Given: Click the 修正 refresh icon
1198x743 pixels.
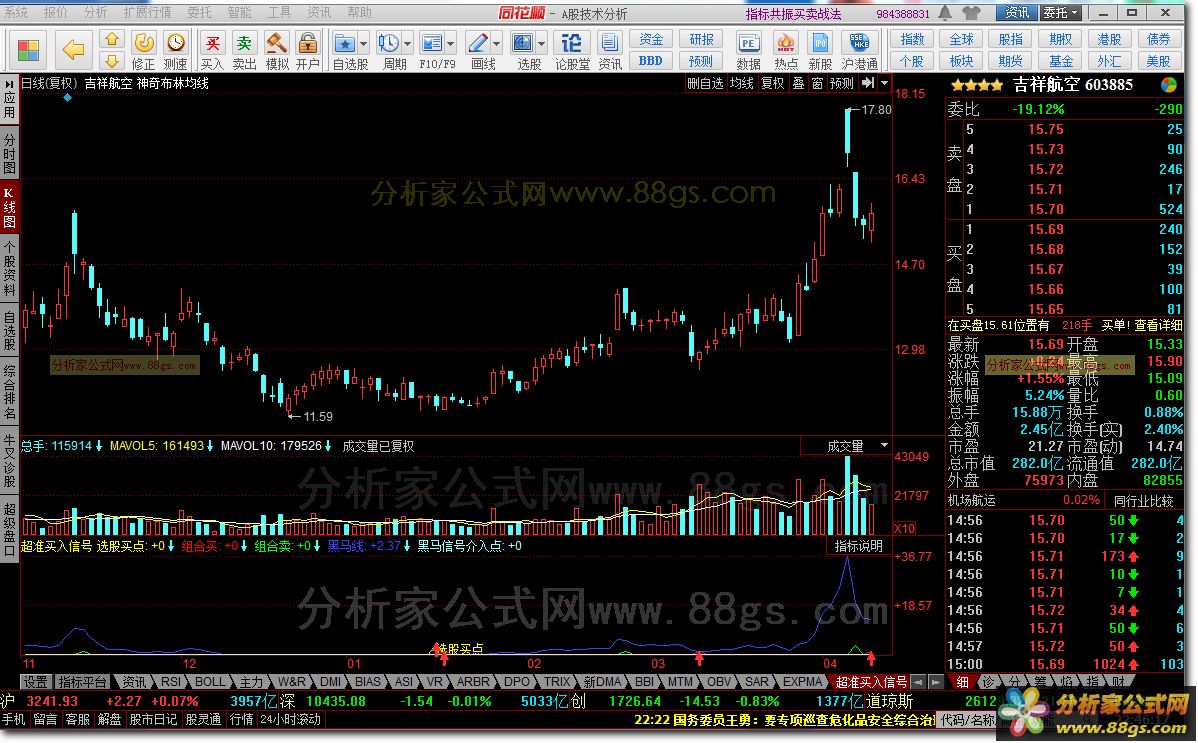Looking at the screenshot, I should point(144,43).
